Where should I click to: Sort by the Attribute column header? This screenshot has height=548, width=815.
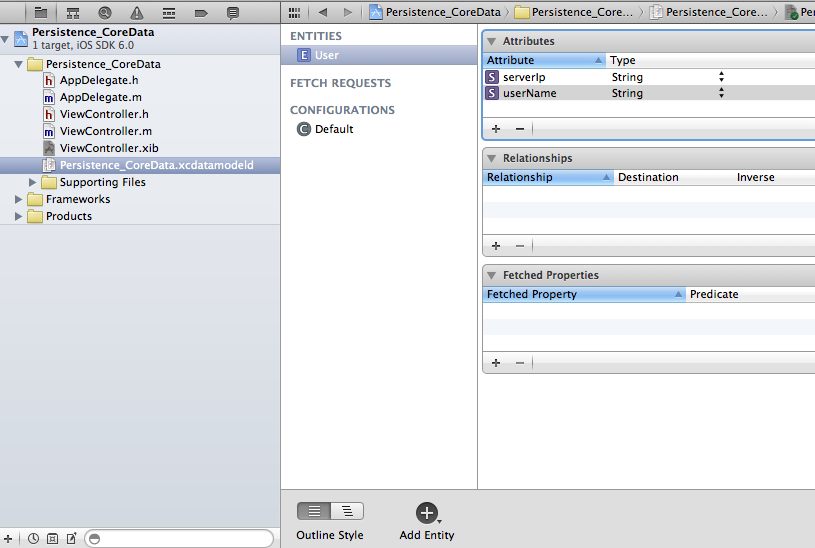point(544,60)
